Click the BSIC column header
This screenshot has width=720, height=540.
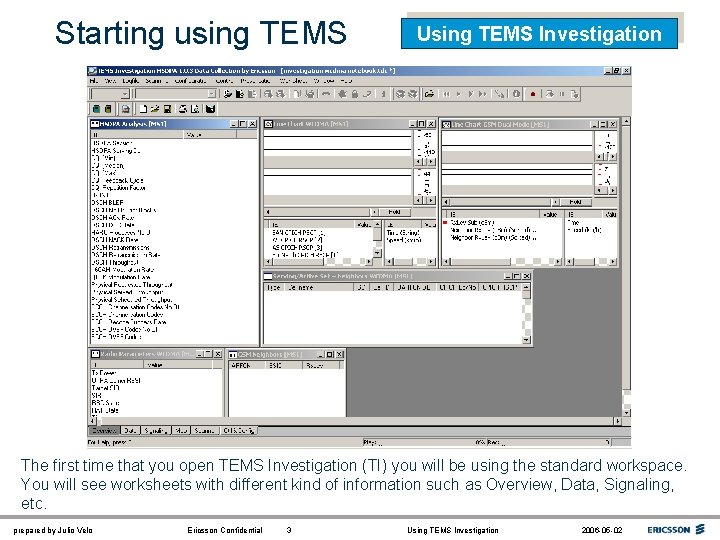284,366
